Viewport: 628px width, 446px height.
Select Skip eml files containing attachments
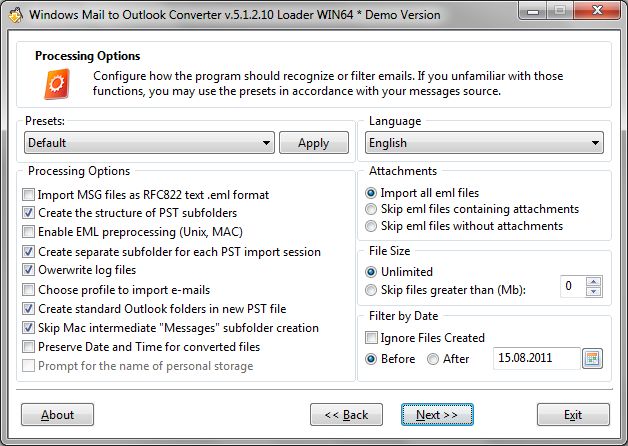point(372,209)
